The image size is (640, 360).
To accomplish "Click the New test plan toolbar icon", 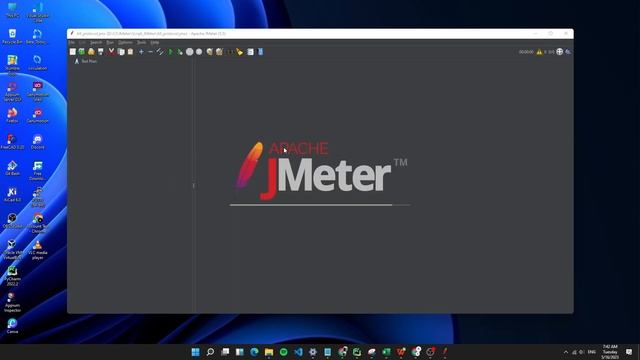I will (x=73, y=52).
